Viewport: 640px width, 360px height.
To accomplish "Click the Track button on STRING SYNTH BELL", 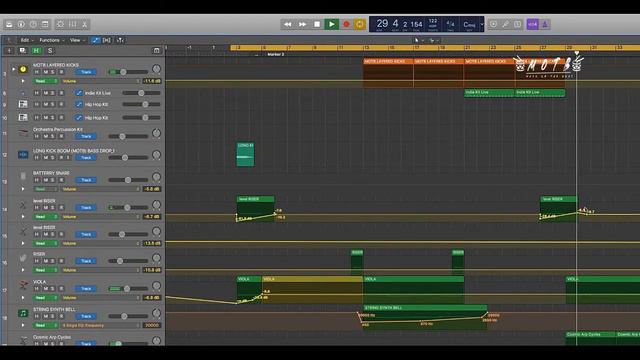I will 86,316.
